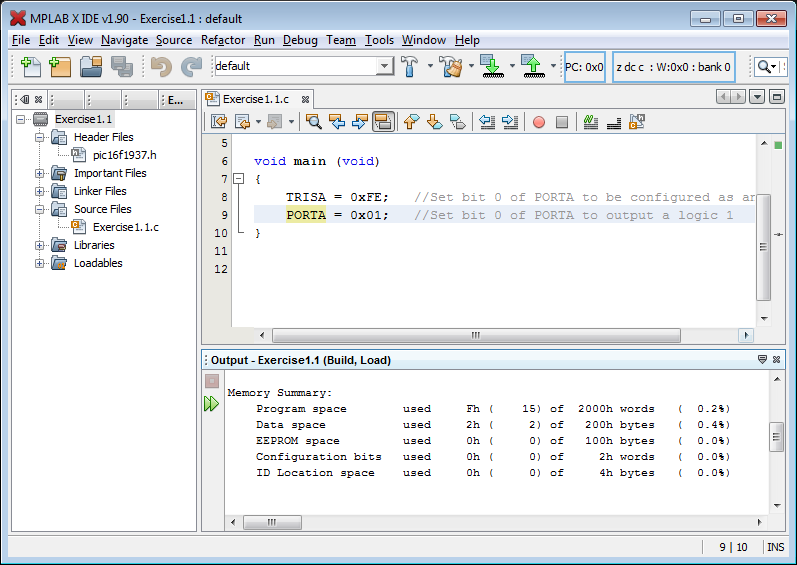Click the Save All disks icon
Viewport: 797px width, 565px height.
(121, 67)
